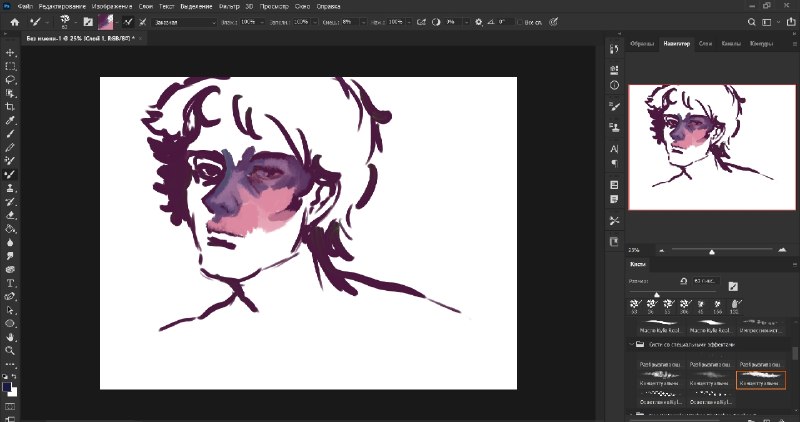Switch to the Каналы tab
The image size is (800, 422).
[731, 44]
